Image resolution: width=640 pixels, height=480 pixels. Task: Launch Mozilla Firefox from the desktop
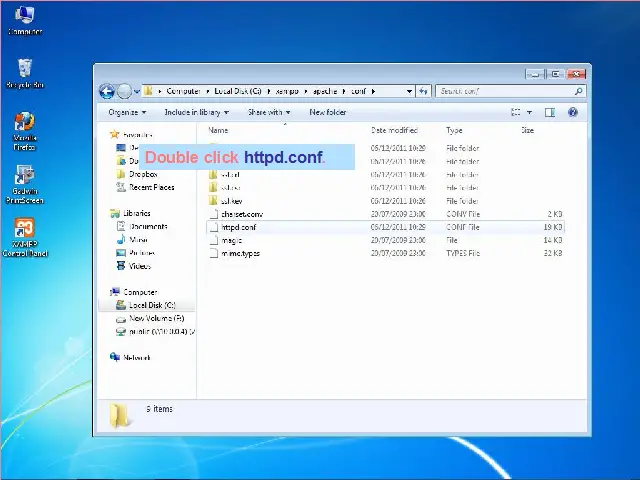[25, 131]
